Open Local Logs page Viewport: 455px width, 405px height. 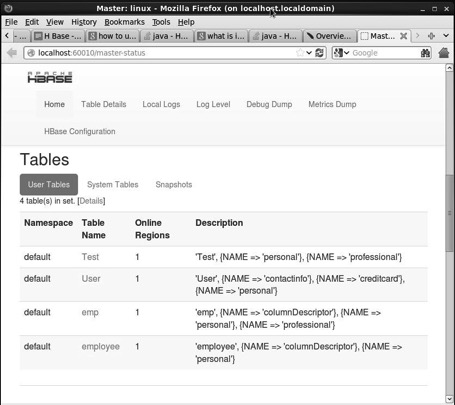tap(161, 104)
